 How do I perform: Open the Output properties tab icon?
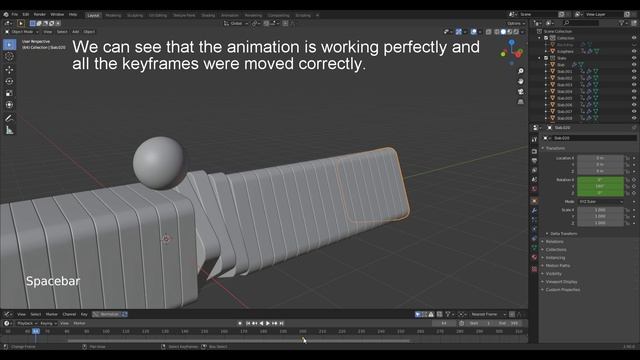tap(534, 161)
